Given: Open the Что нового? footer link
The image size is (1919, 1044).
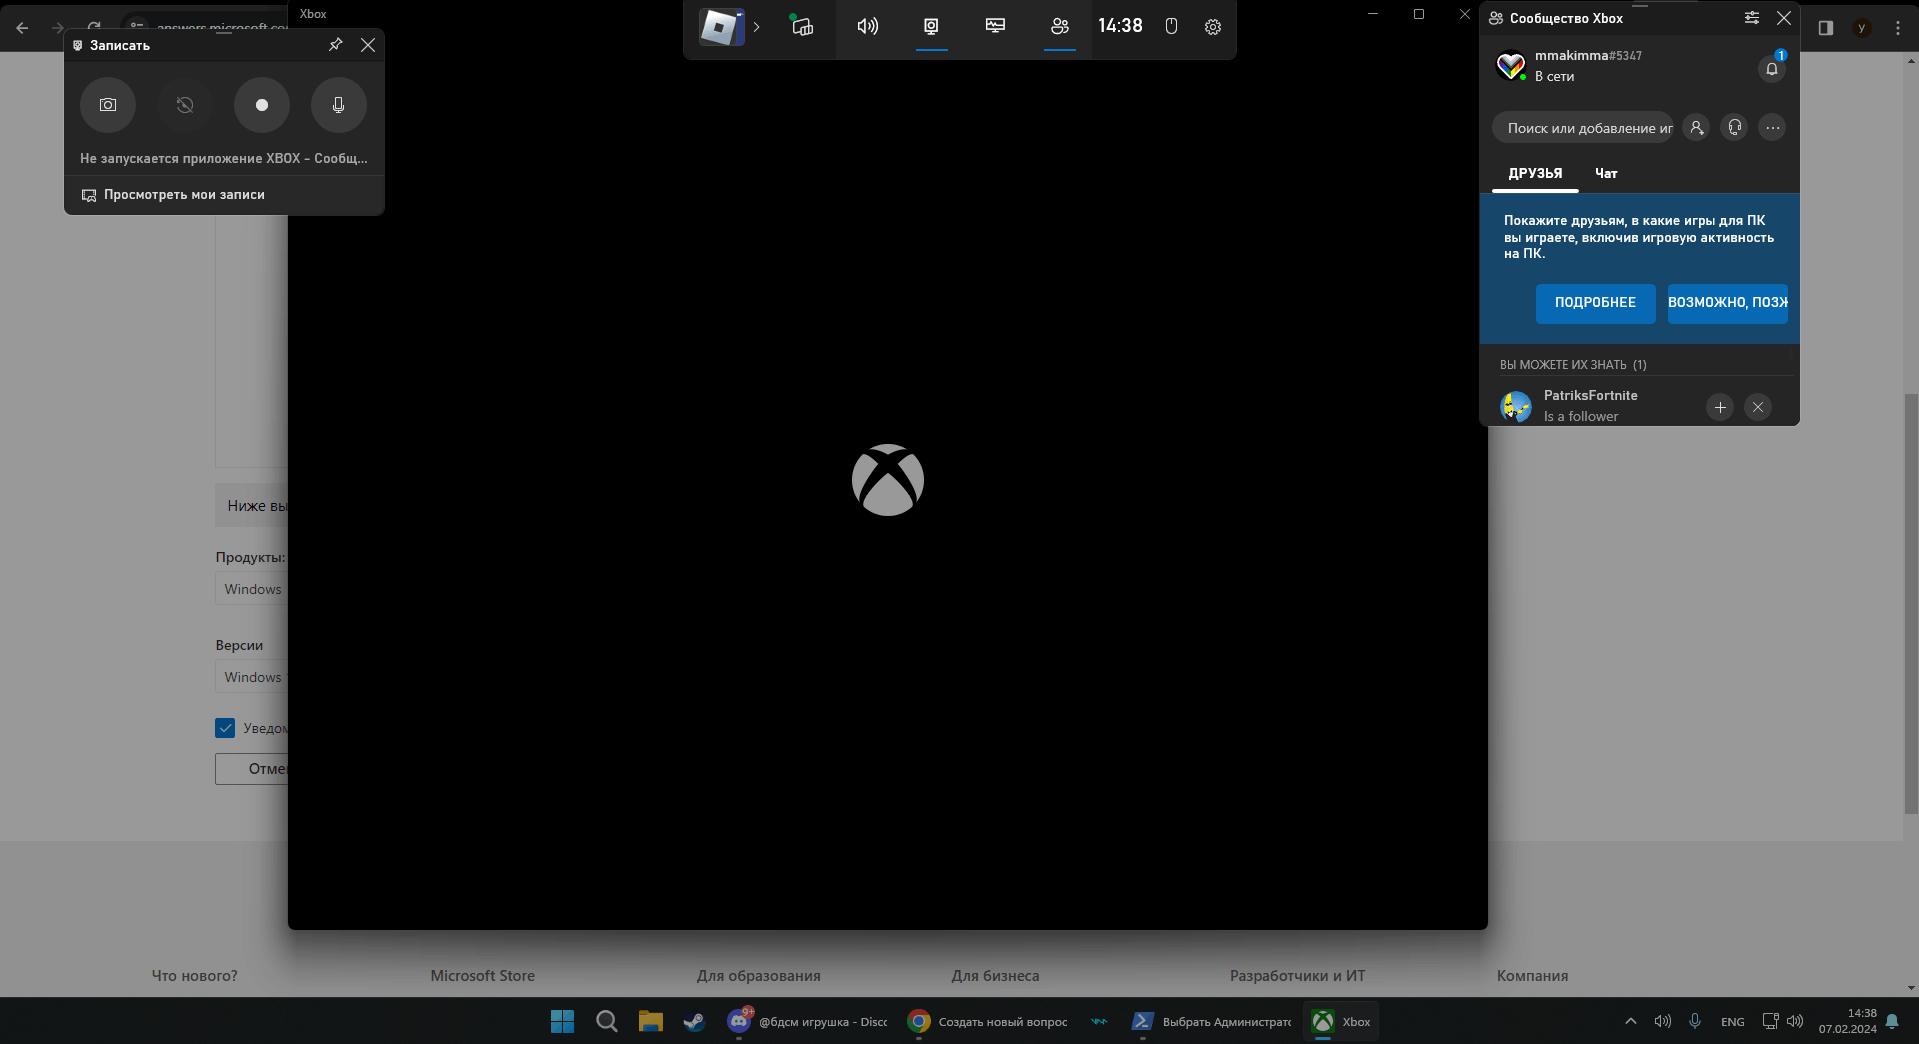Looking at the screenshot, I should 195,976.
